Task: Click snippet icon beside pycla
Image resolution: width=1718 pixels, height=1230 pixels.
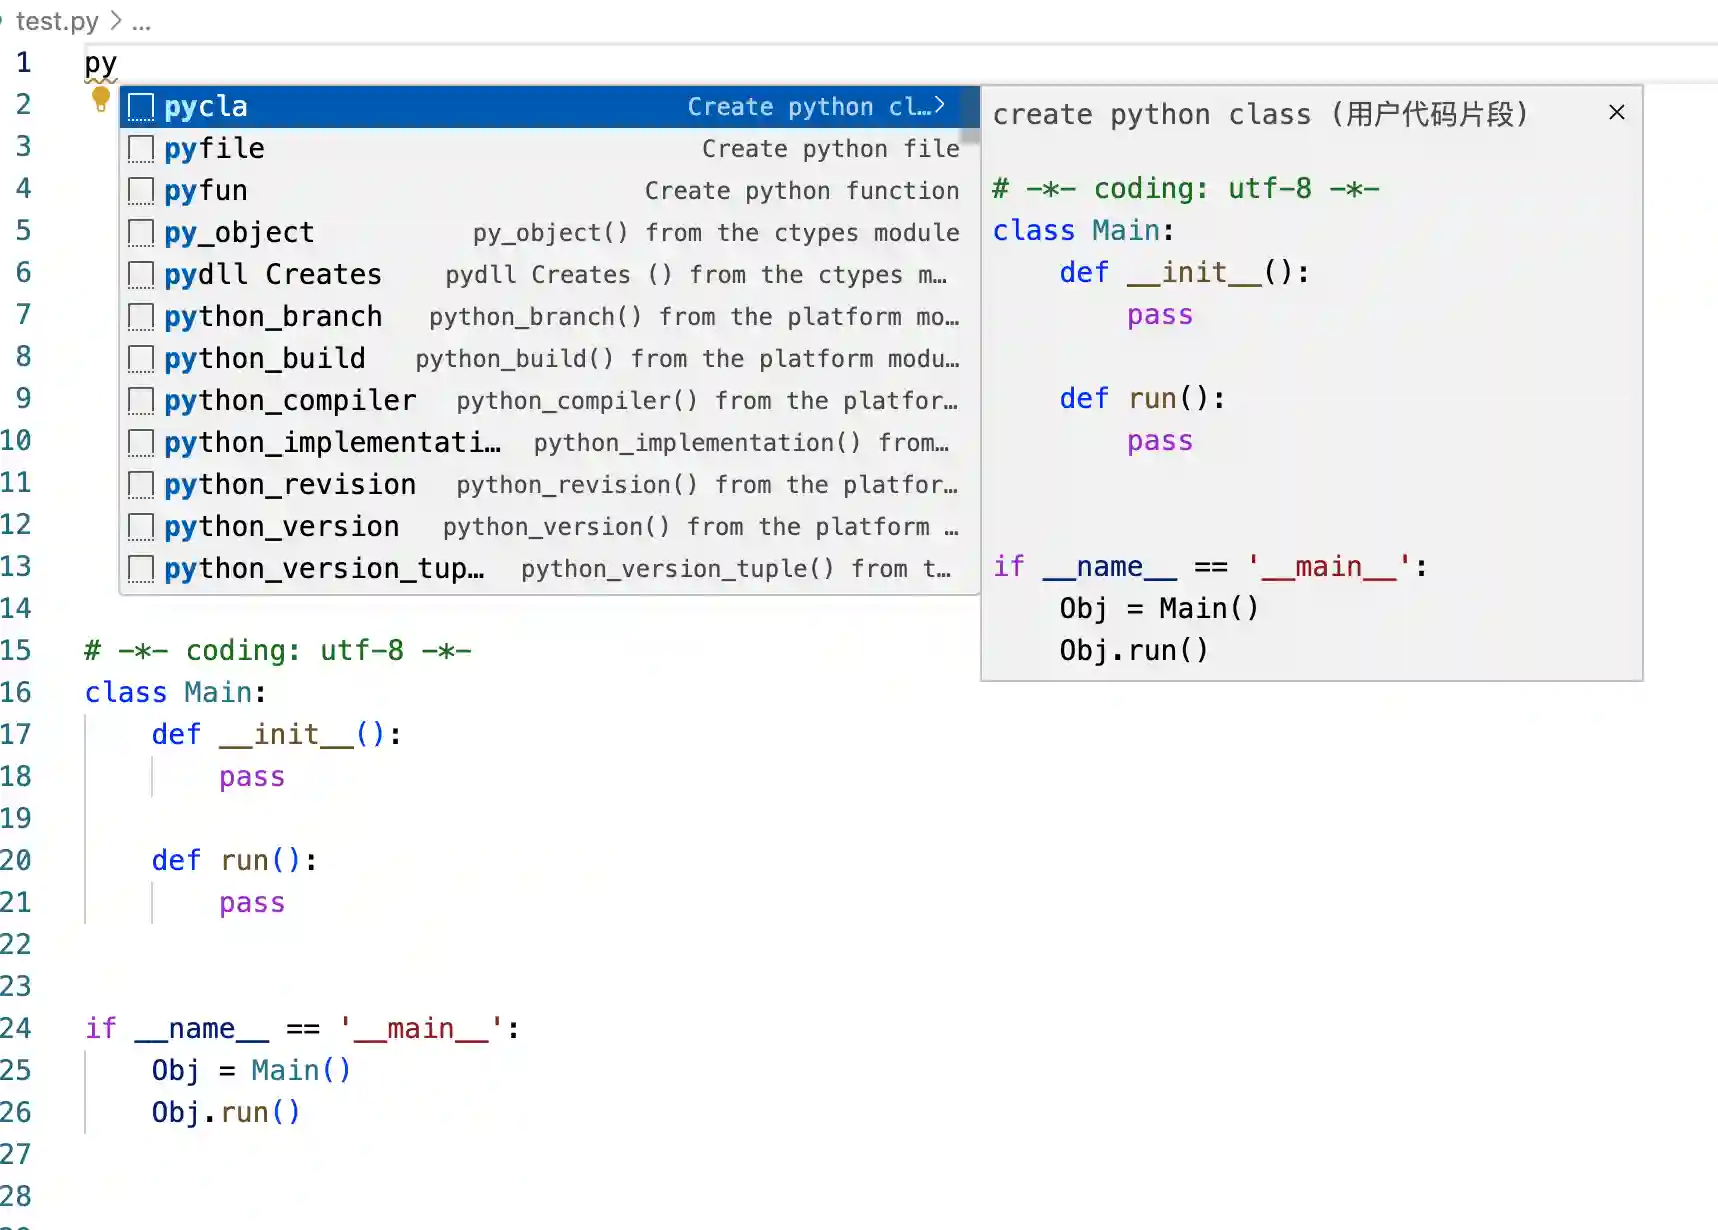Action: click(141, 107)
